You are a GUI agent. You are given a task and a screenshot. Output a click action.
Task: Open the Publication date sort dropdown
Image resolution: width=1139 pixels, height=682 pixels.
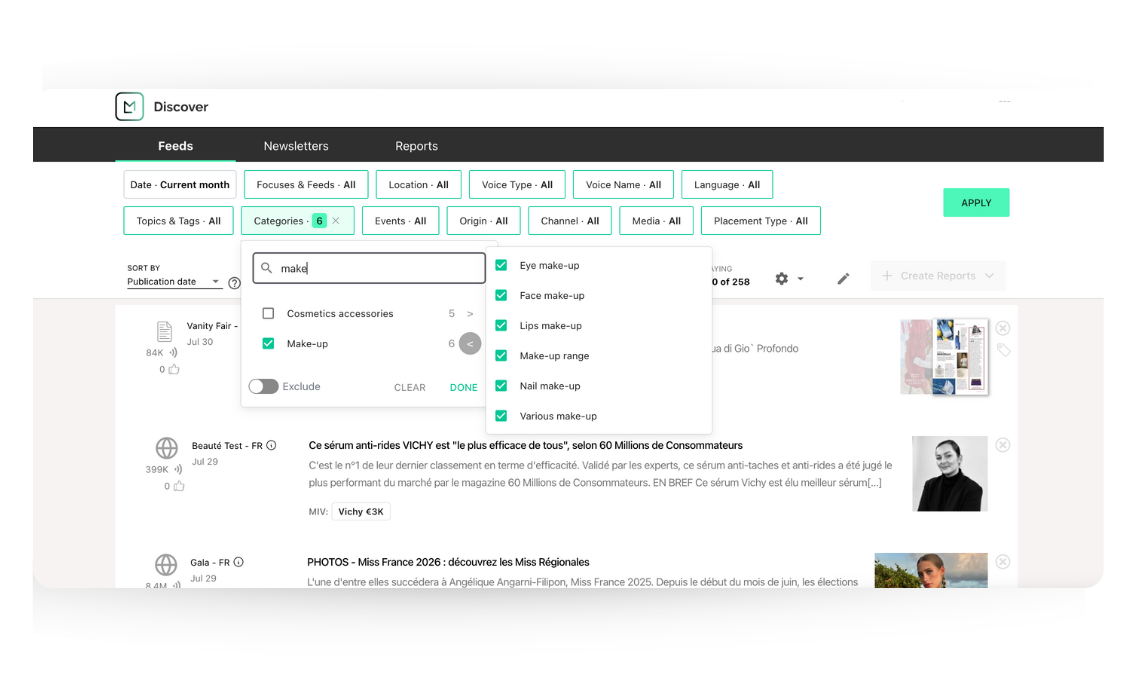173,282
